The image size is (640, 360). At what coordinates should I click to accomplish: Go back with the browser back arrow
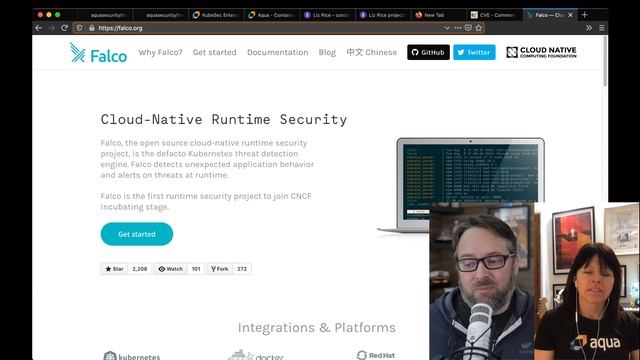[39, 28]
